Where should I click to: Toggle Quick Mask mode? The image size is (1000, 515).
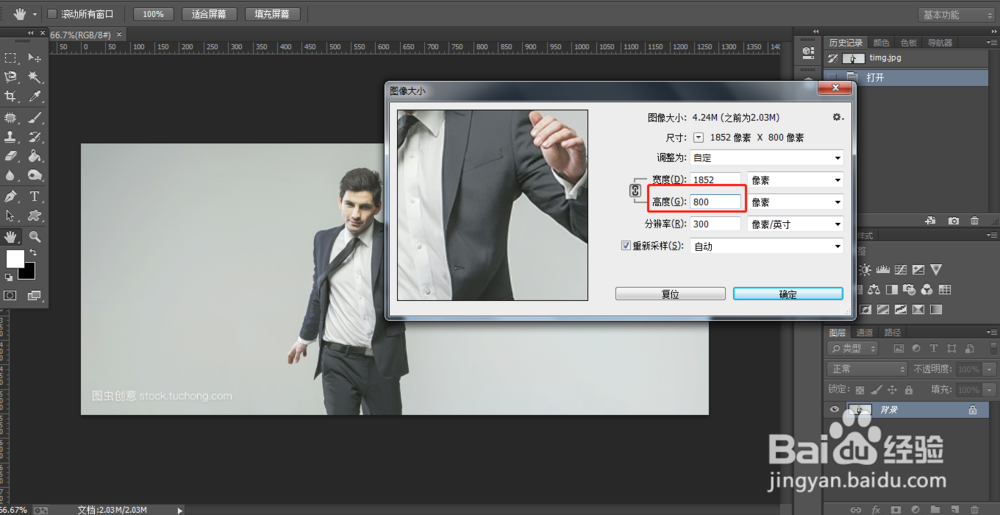(10, 295)
